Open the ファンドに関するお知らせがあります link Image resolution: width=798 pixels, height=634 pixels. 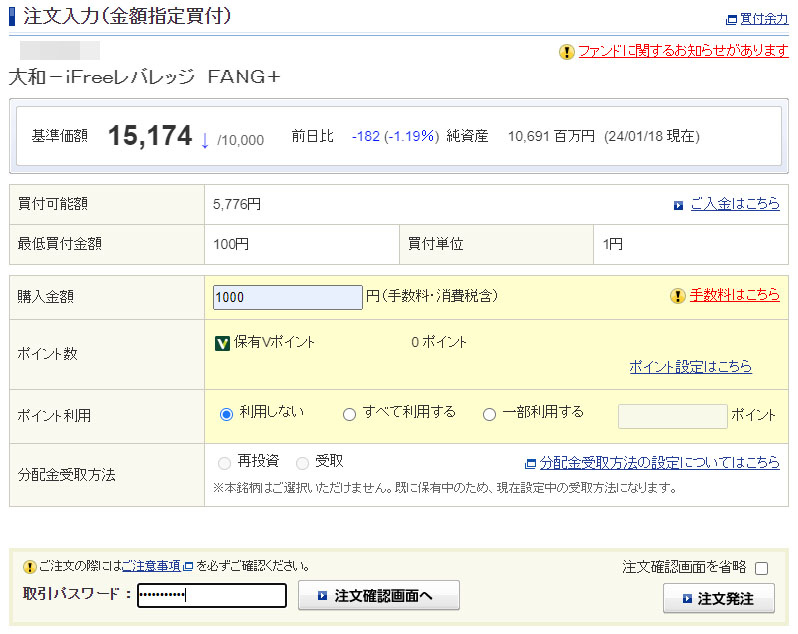(x=683, y=51)
